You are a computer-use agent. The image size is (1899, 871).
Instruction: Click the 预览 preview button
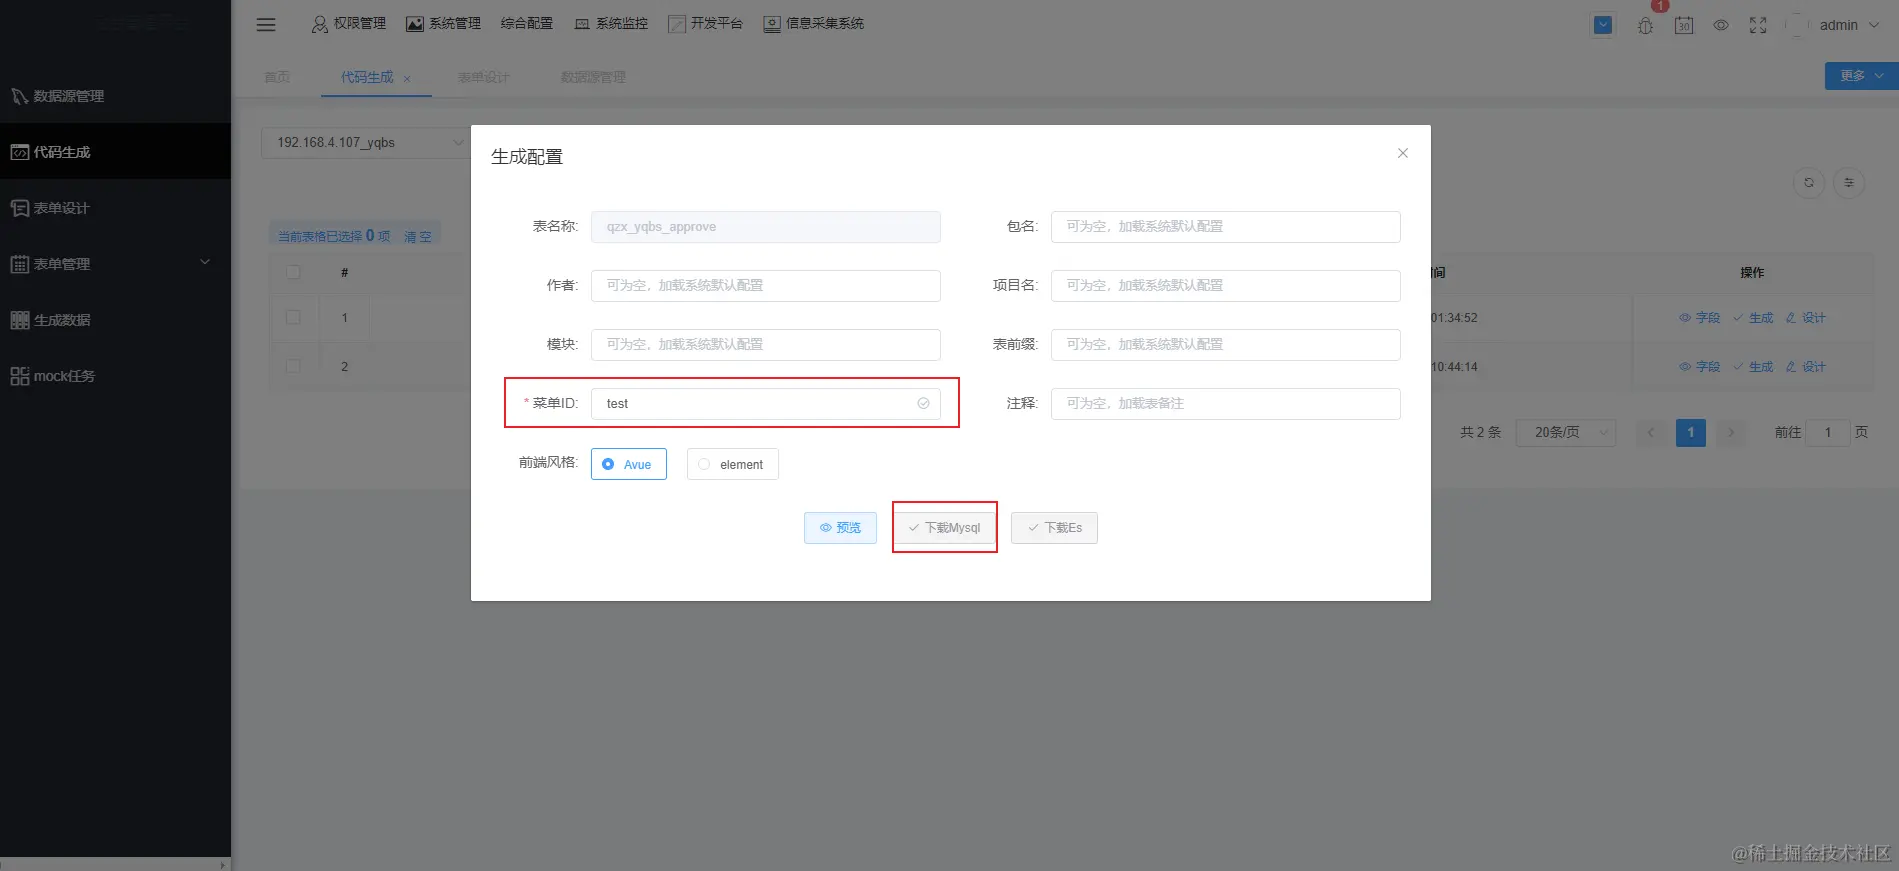pyautogui.click(x=840, y=528)
